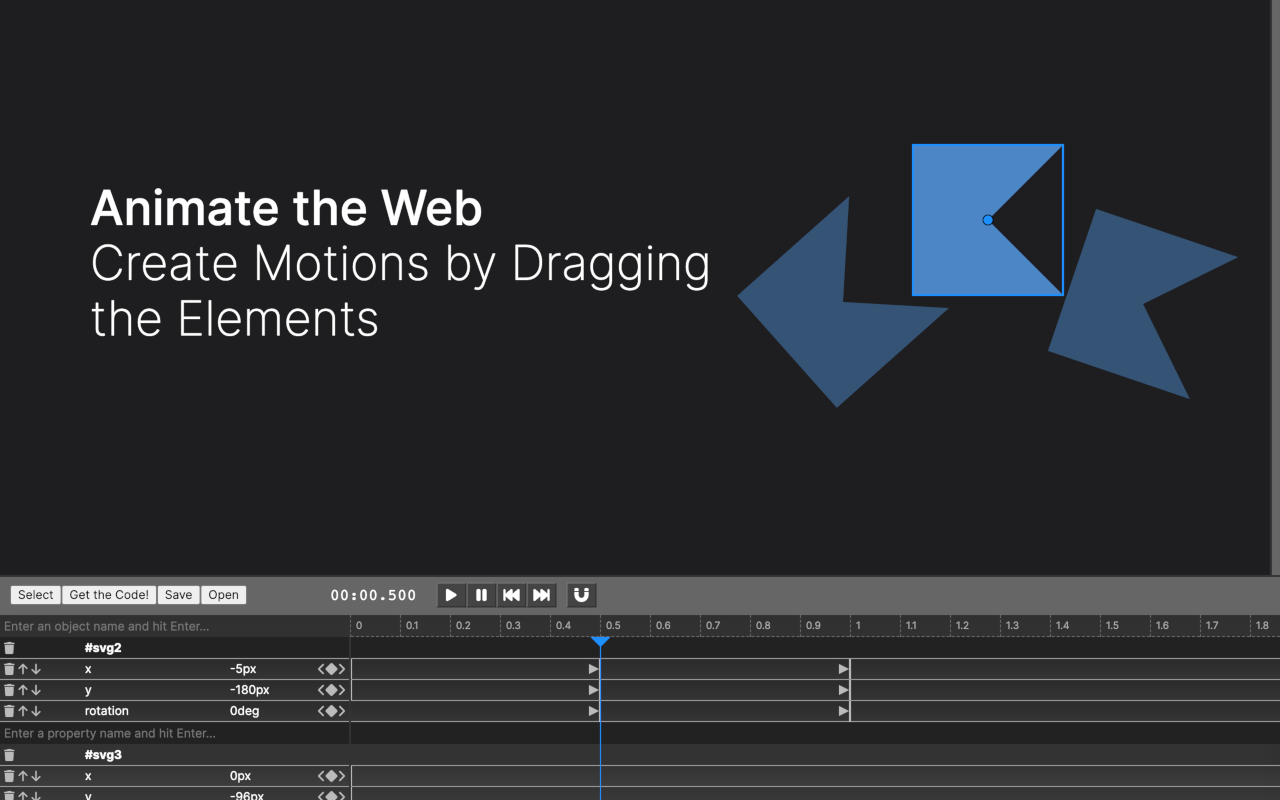Select the #svg2 x keyframe at 1
1280x800 pixels.
click(x=844, y=669)
